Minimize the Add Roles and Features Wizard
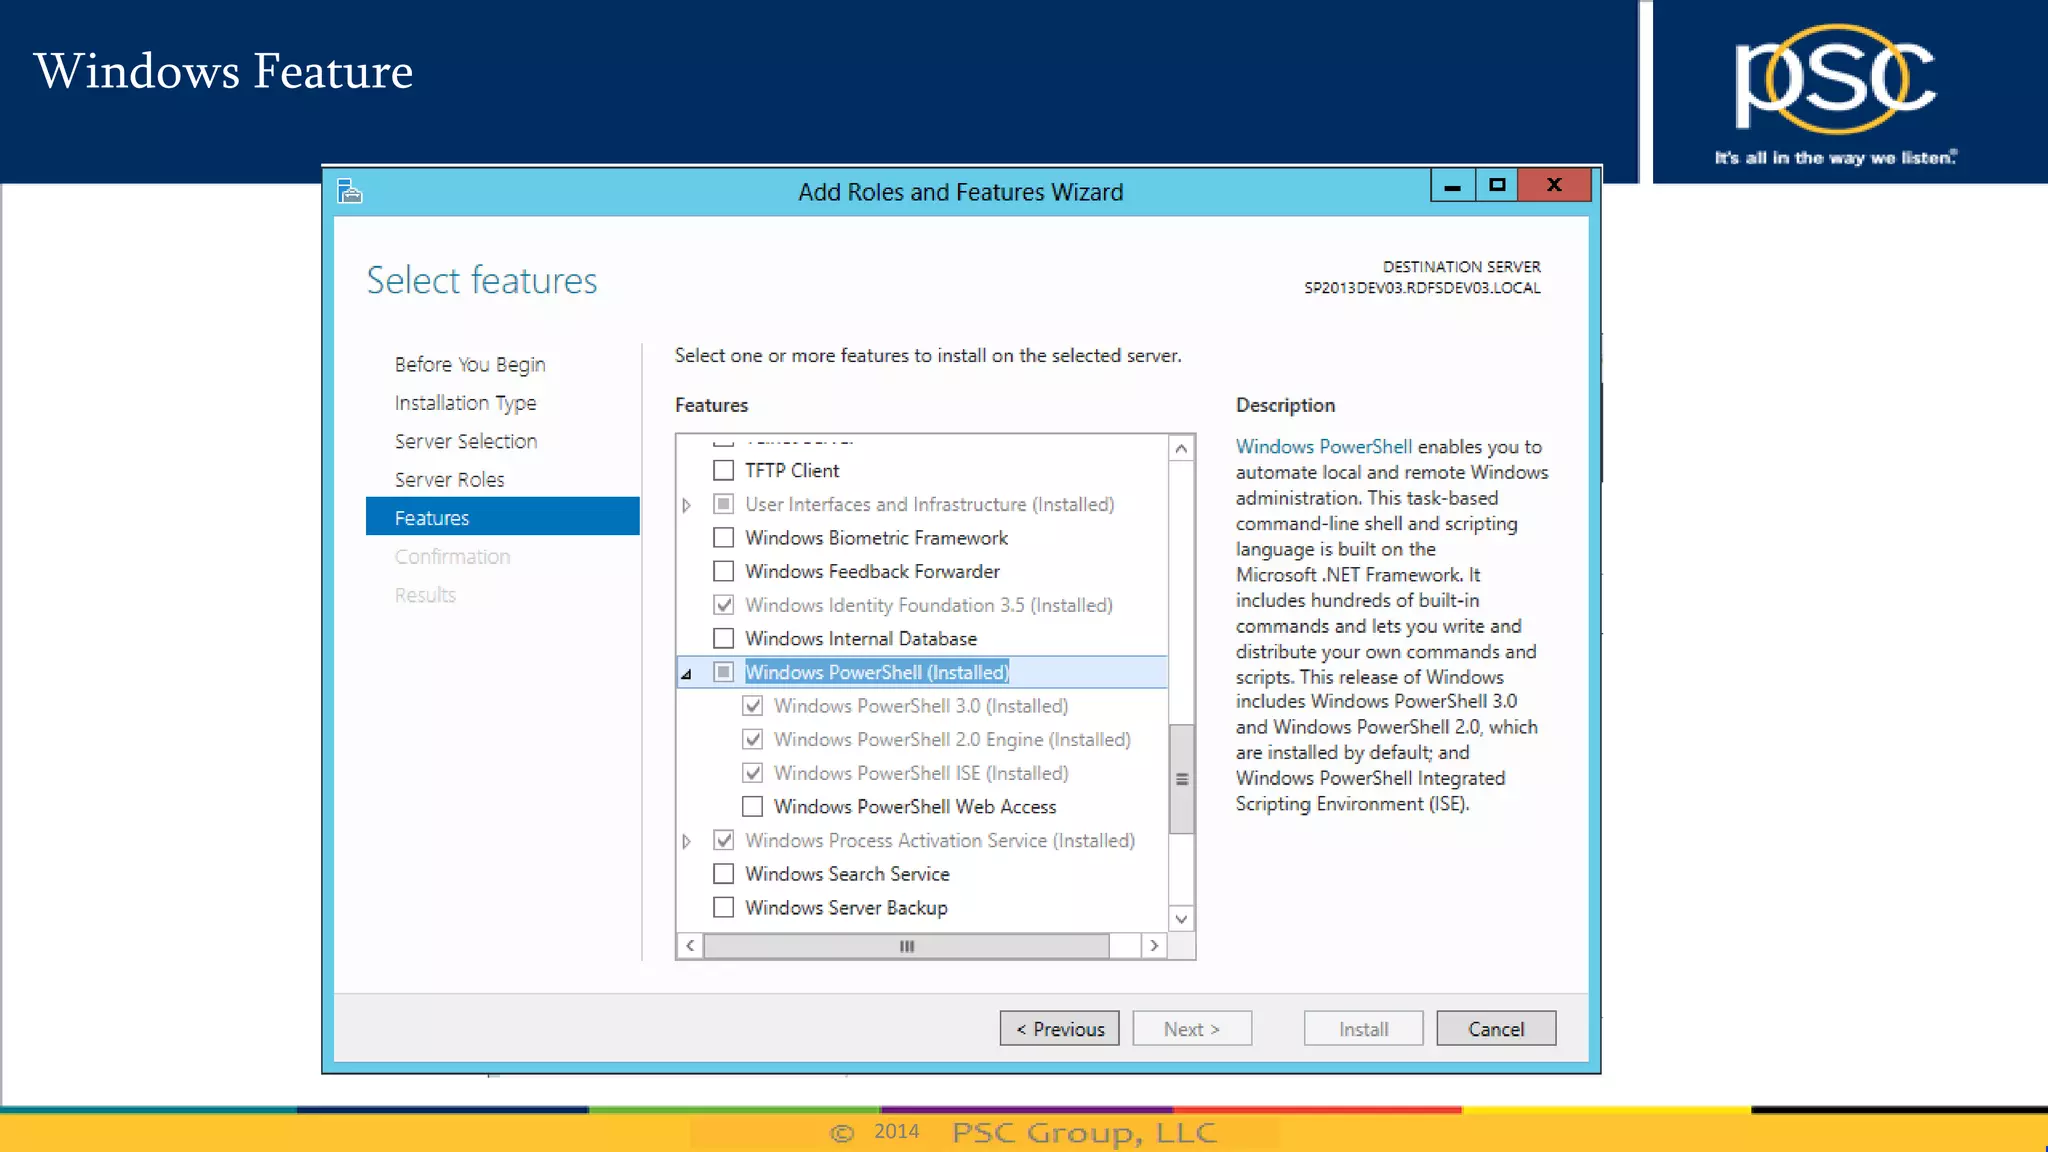The width and height of the screenshot is (2048, 1152). [1453, 185]
